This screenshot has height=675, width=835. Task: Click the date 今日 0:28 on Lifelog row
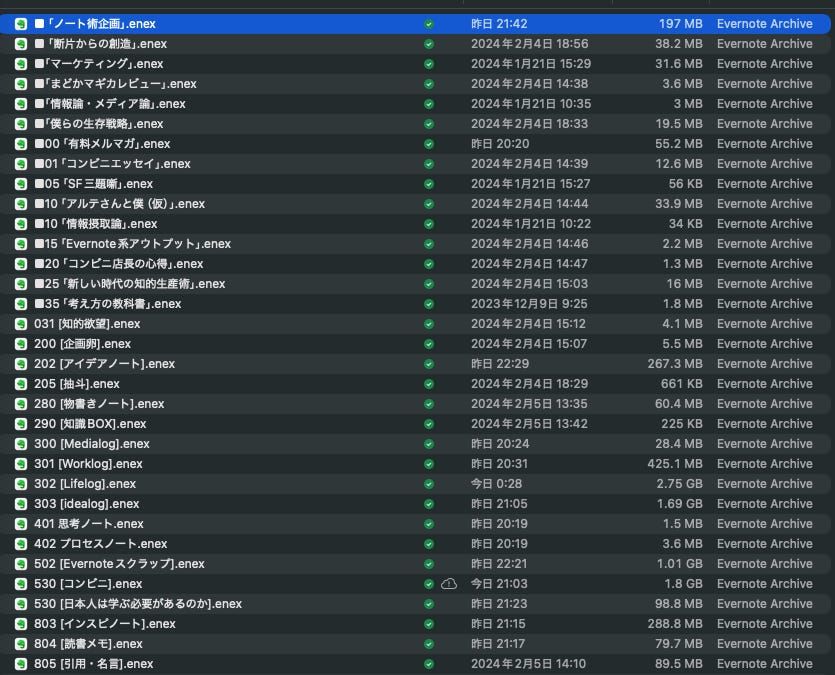(496, 484)
